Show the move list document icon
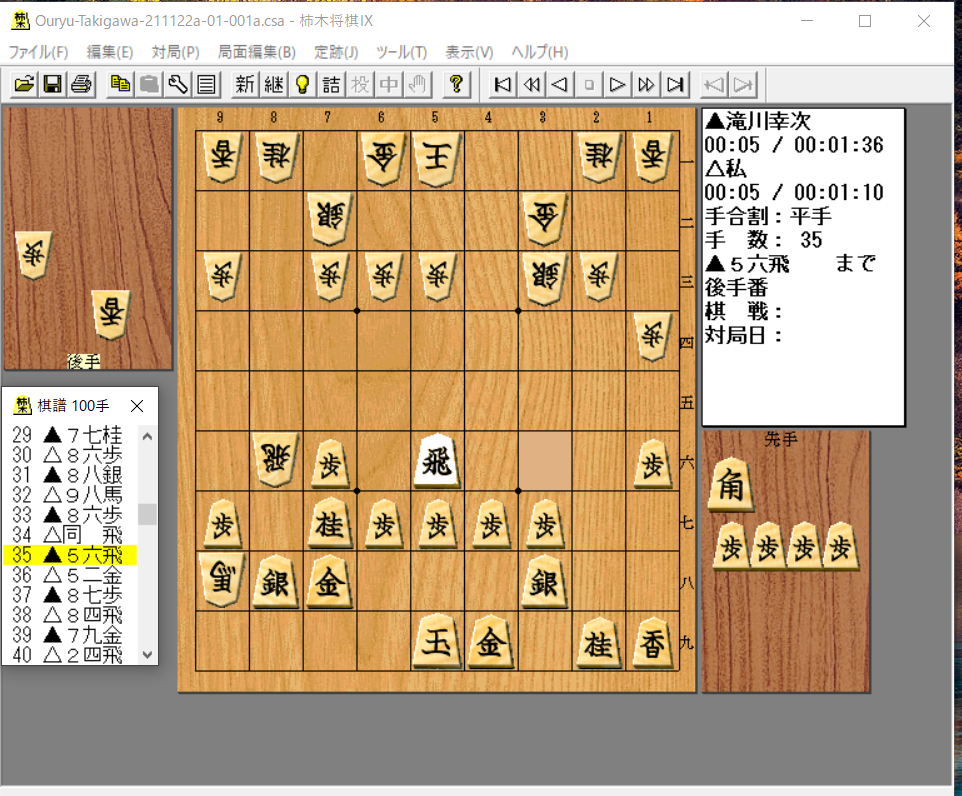This screenshot has width=962, height=796. click(207, 84)
